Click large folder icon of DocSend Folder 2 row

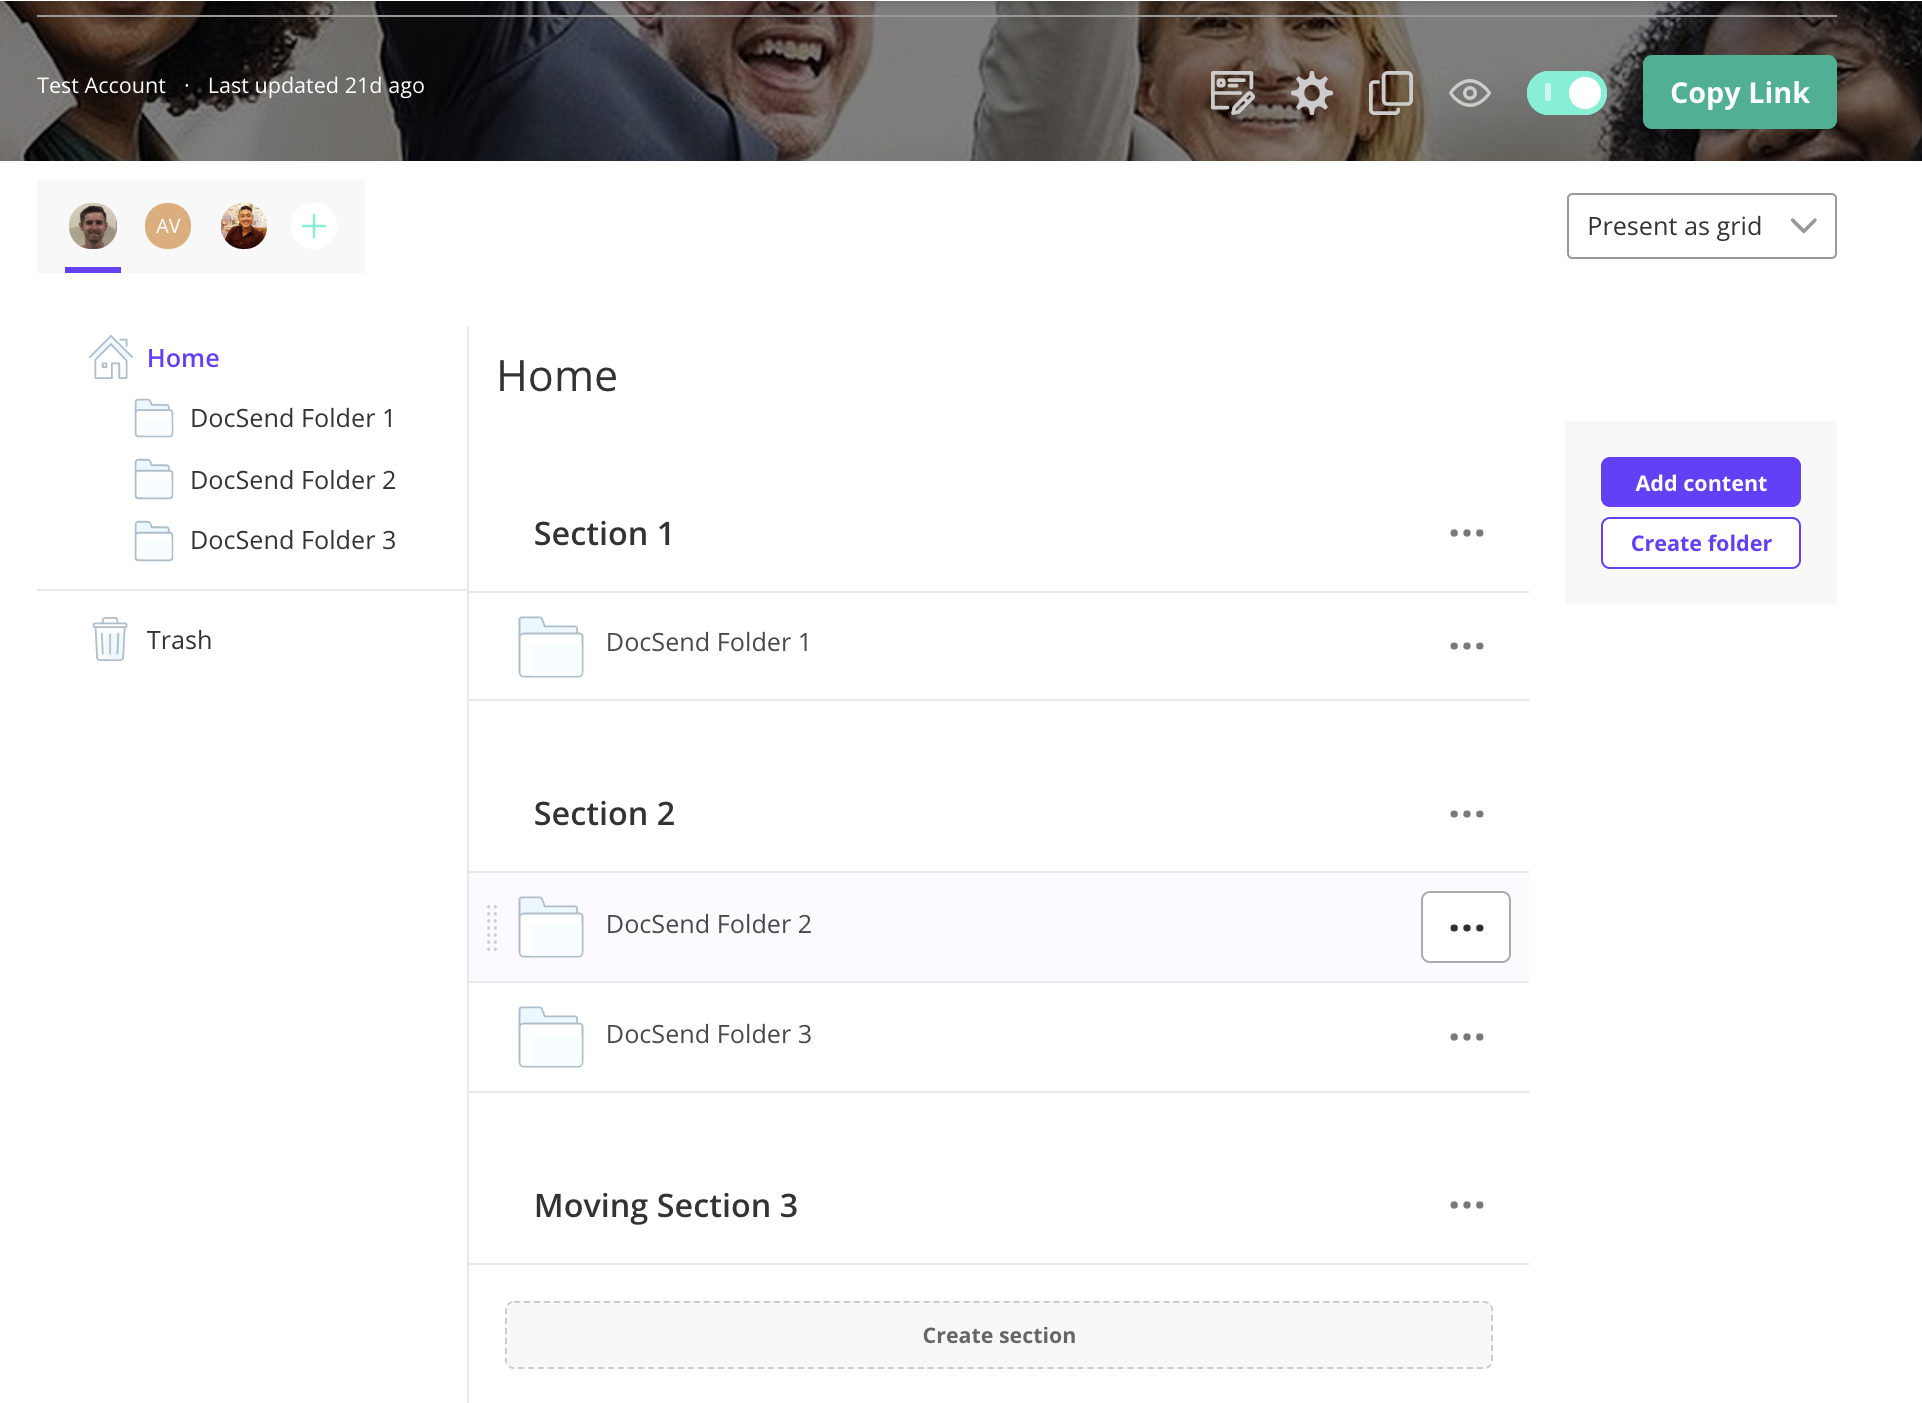click(x=551, y=927)
